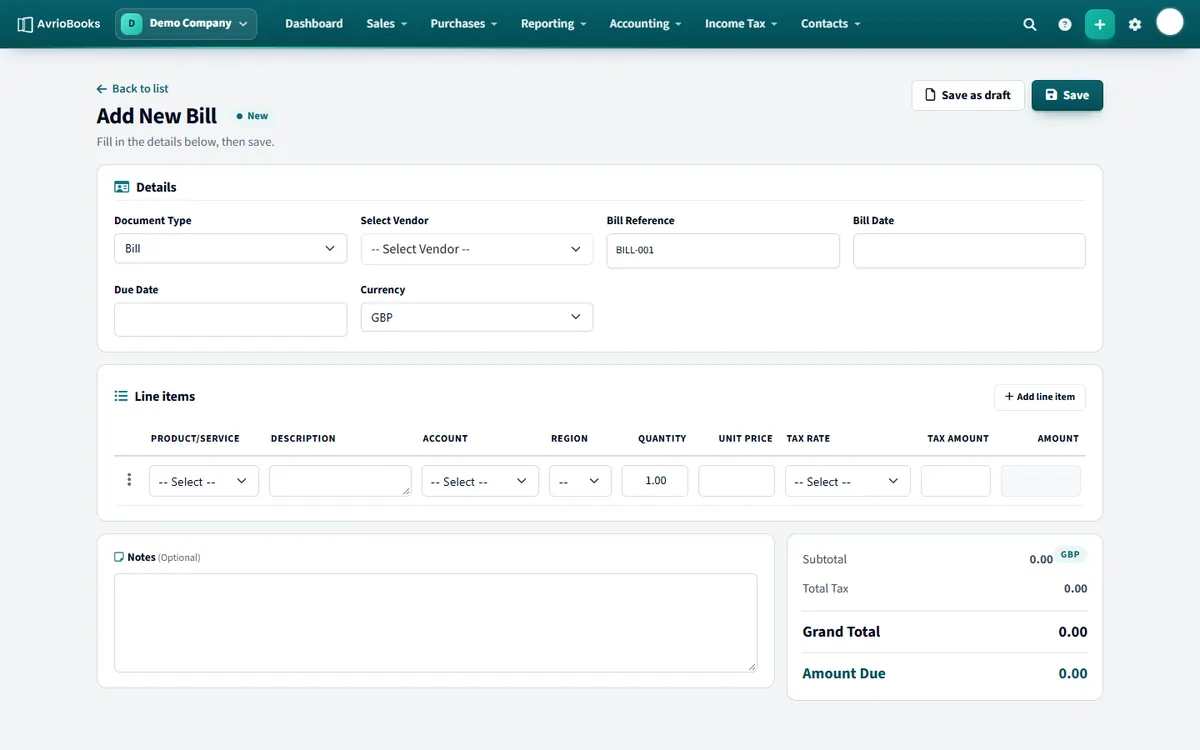Click the green plus quick-add icon

point(1100,24)
